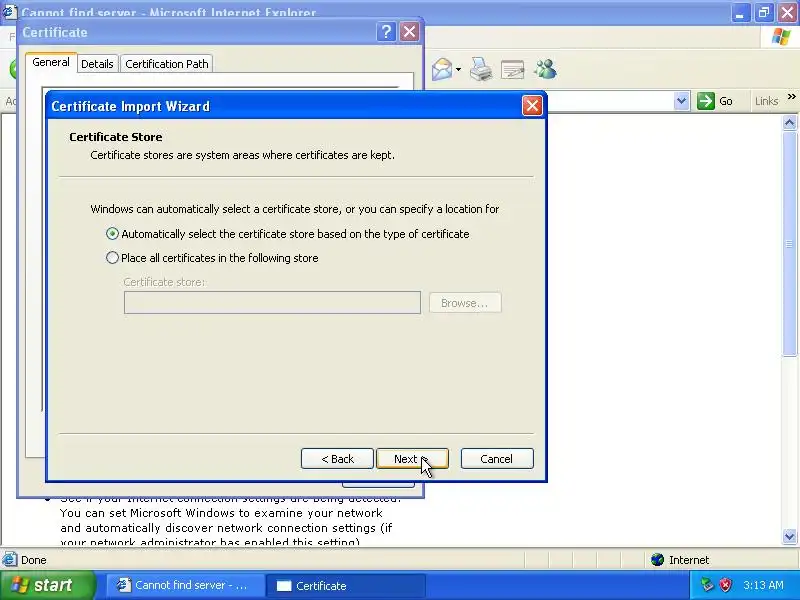Click the Certificate store text field
The height and width of the screenshot is (600, 800).
tap(272, 303)
